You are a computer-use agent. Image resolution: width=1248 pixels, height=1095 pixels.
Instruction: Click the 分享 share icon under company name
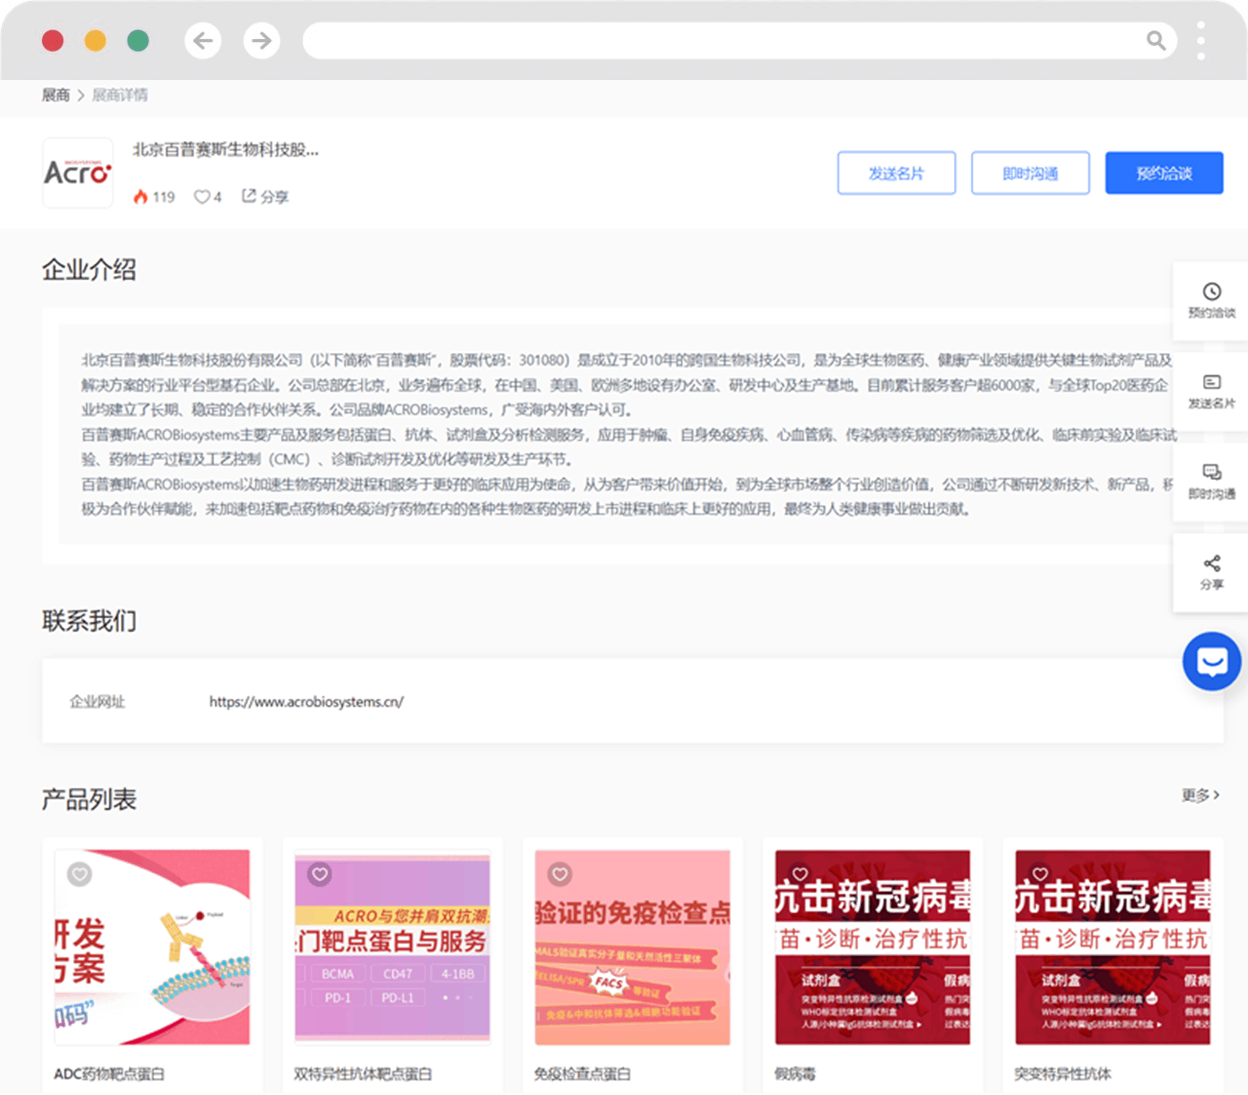[249, 196]
